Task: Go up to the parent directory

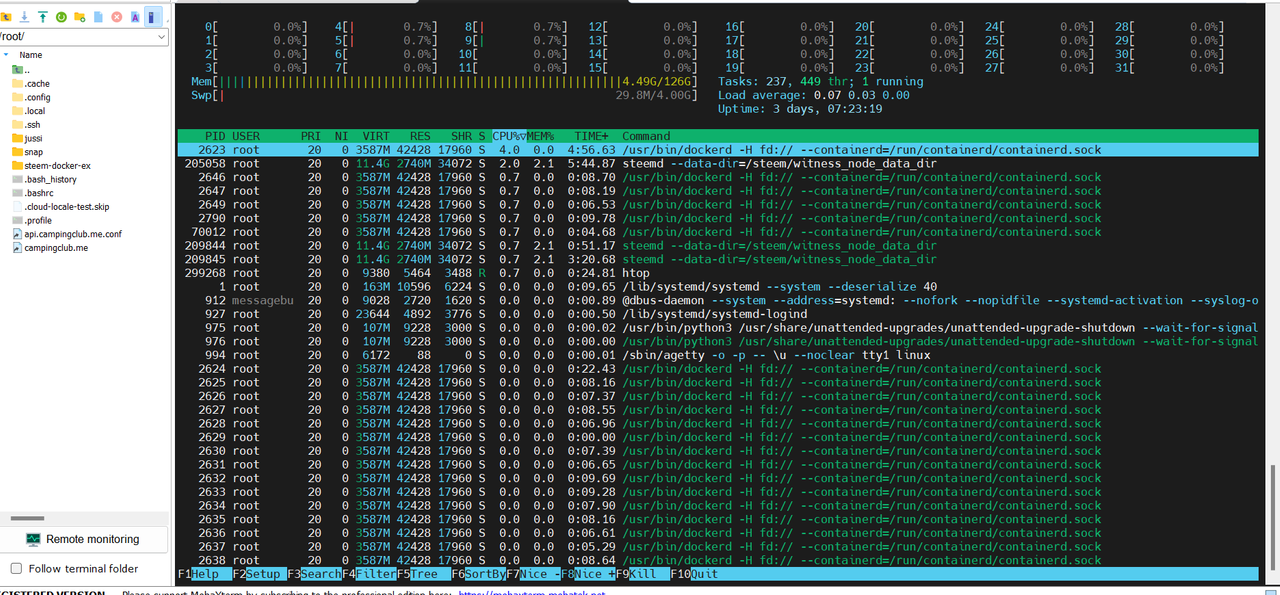Action: pos(7,17)
